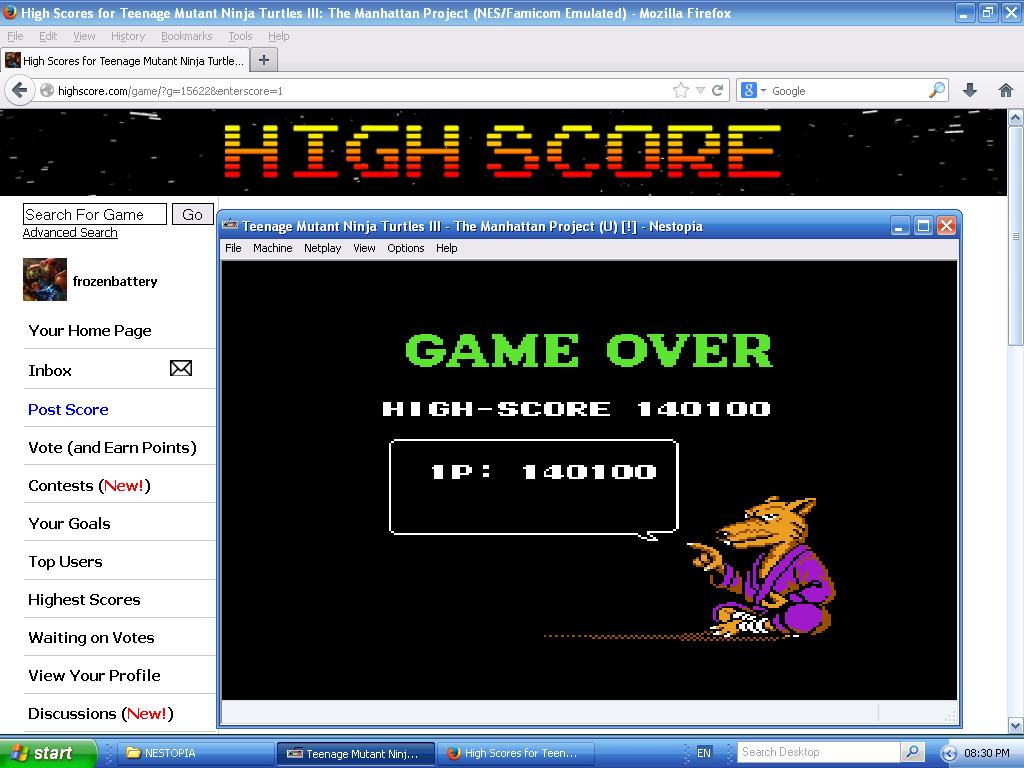The image size is (1024, 768).
Task: Open View Your Profile link
Action: [x=95, y=675]
